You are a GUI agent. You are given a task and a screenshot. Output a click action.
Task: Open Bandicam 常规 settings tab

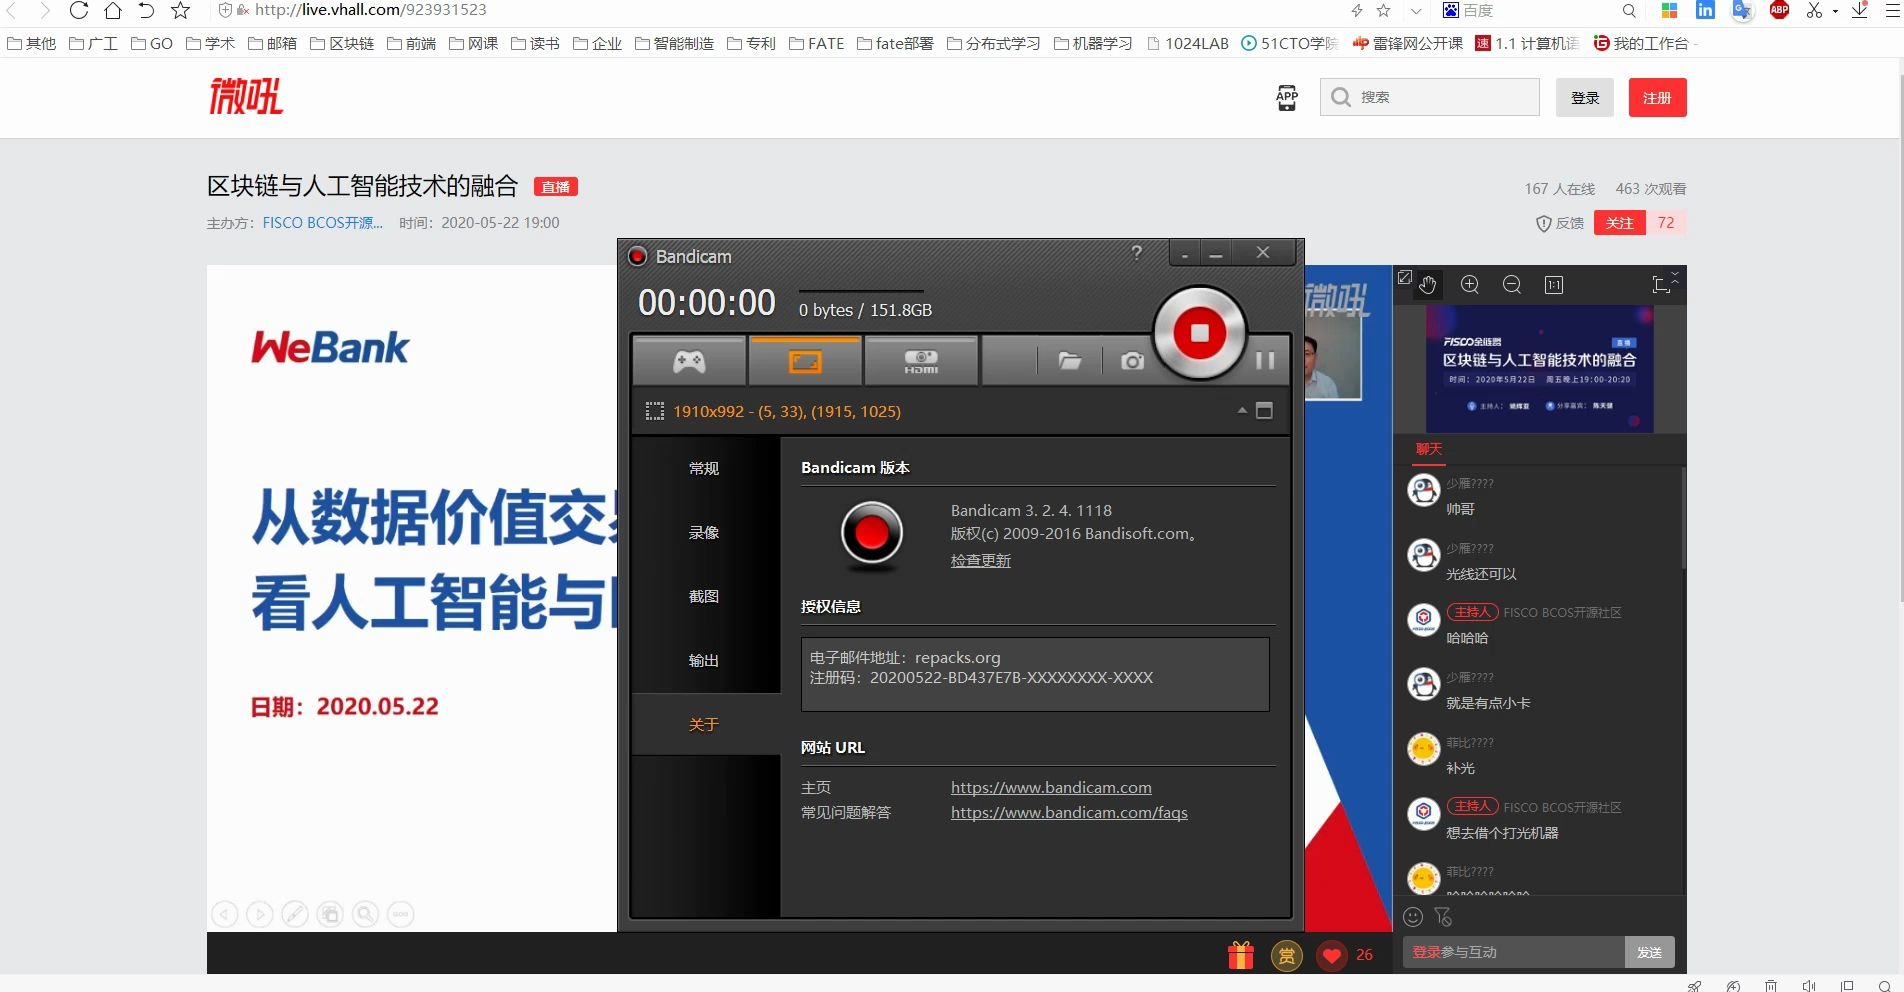click(704, 468)
